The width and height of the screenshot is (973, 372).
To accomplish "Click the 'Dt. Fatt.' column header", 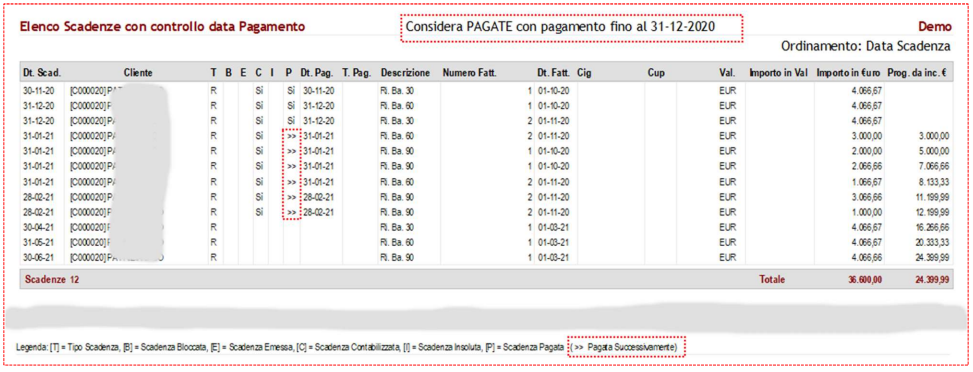I will (x=554, y=73).
